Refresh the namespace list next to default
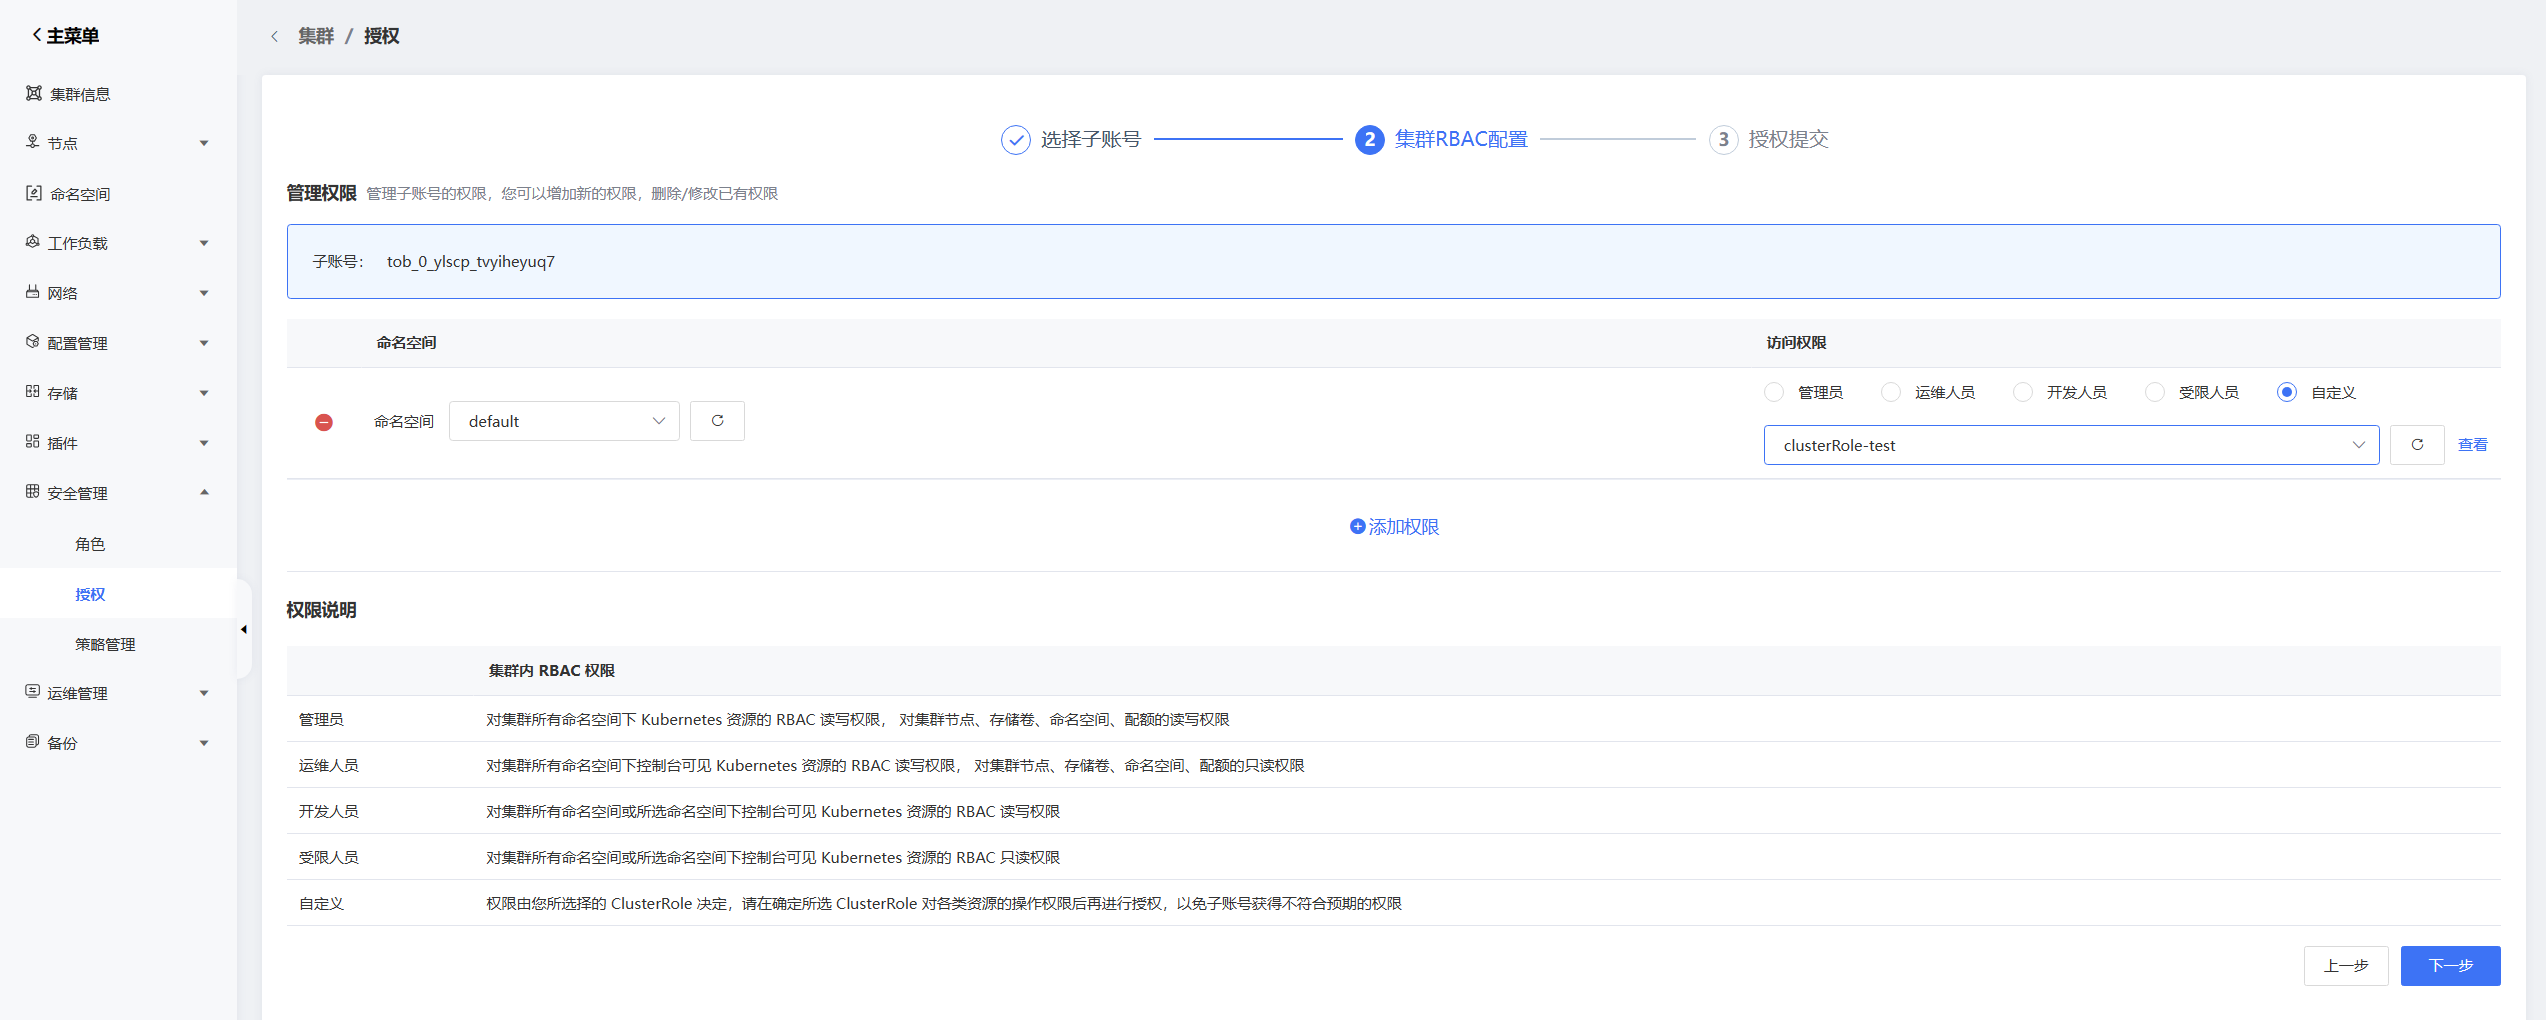Viewport: 2546px width, 1020px height. click(x=717, y=421)
